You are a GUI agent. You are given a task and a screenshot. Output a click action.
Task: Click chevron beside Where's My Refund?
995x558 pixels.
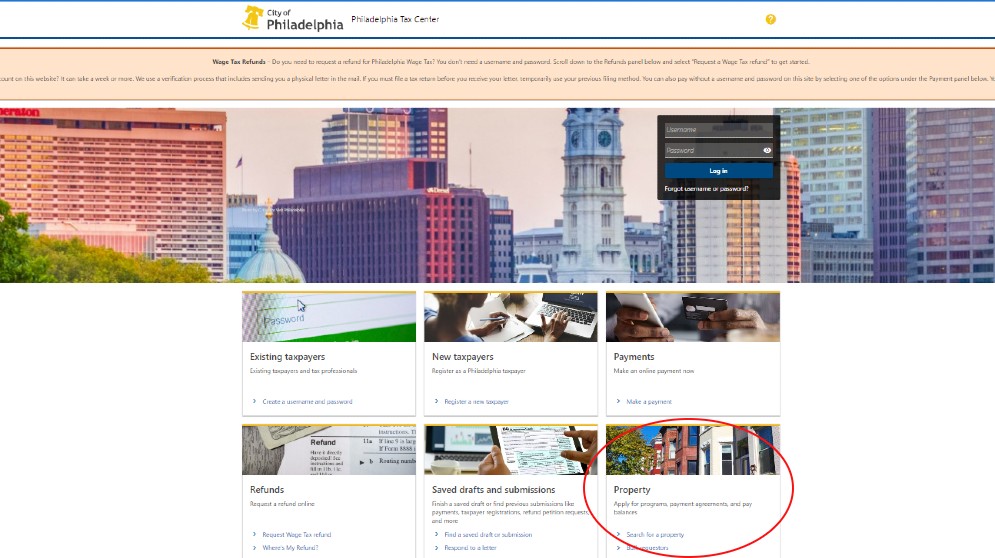(x=254, y=548)
